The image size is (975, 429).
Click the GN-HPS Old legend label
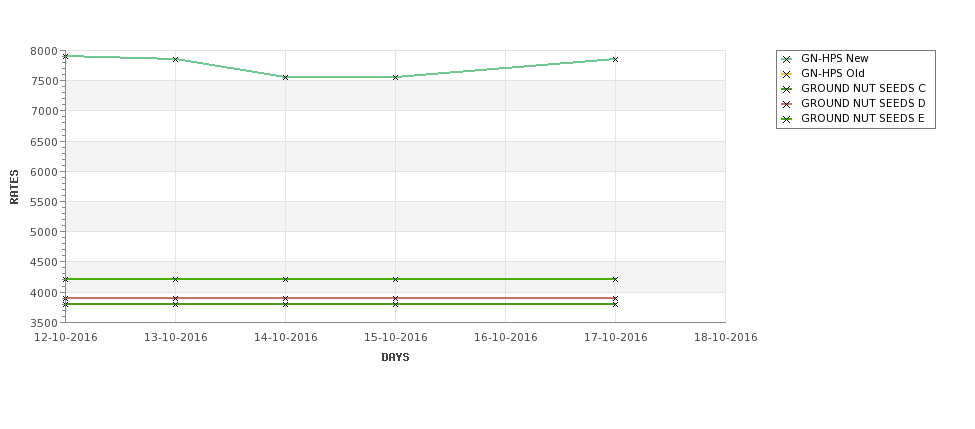click(833, 73)
